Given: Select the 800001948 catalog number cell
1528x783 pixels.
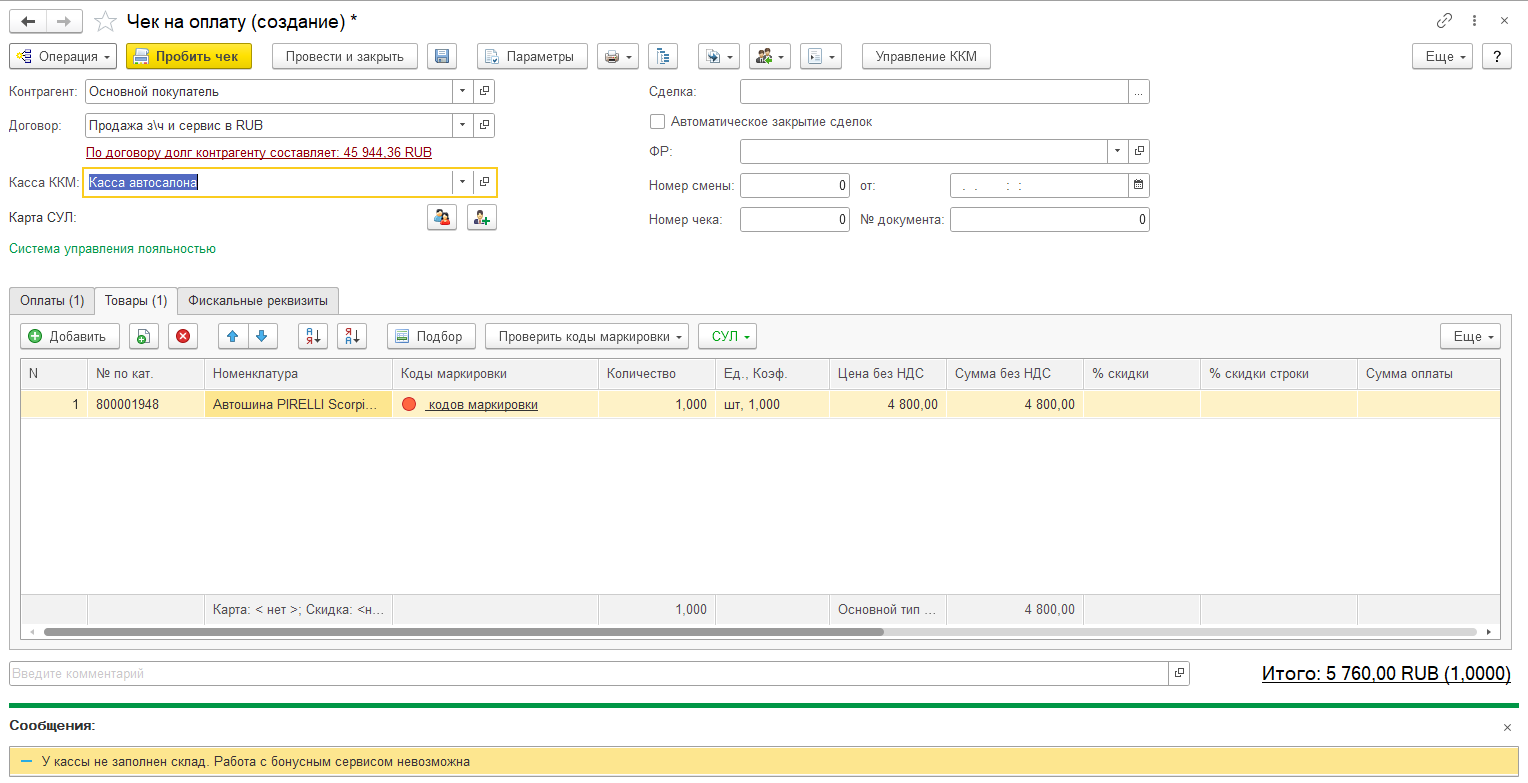Looking at the screenshot, I should (x=146, y=405).
